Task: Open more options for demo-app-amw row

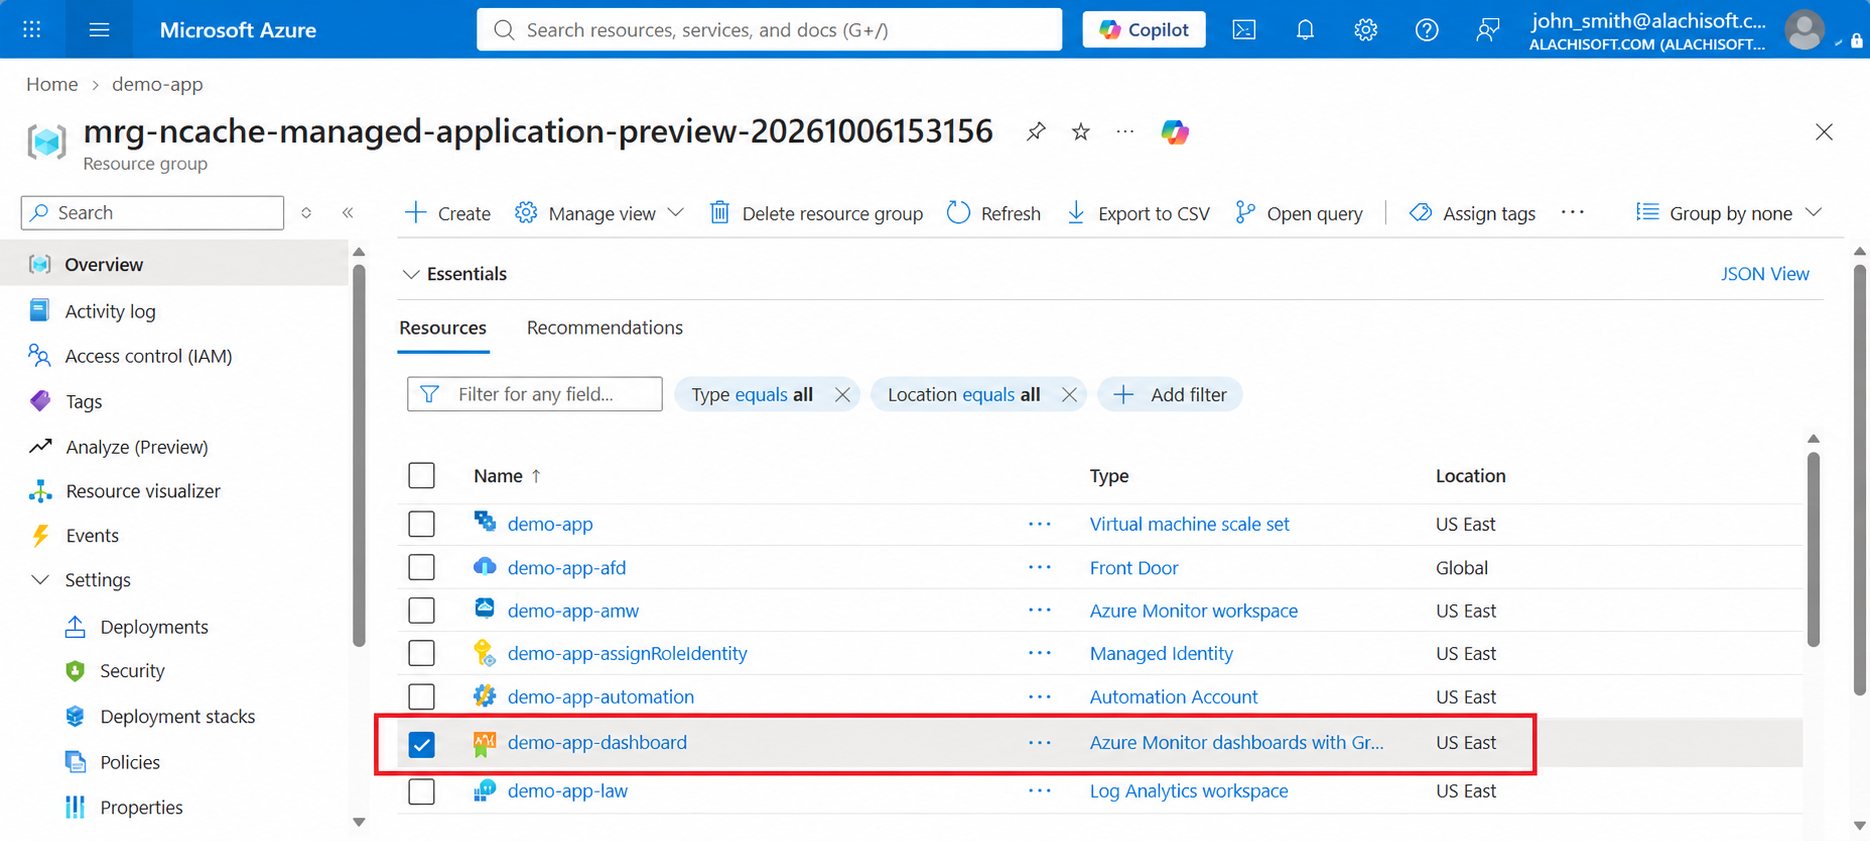Action: (1040, 610)
